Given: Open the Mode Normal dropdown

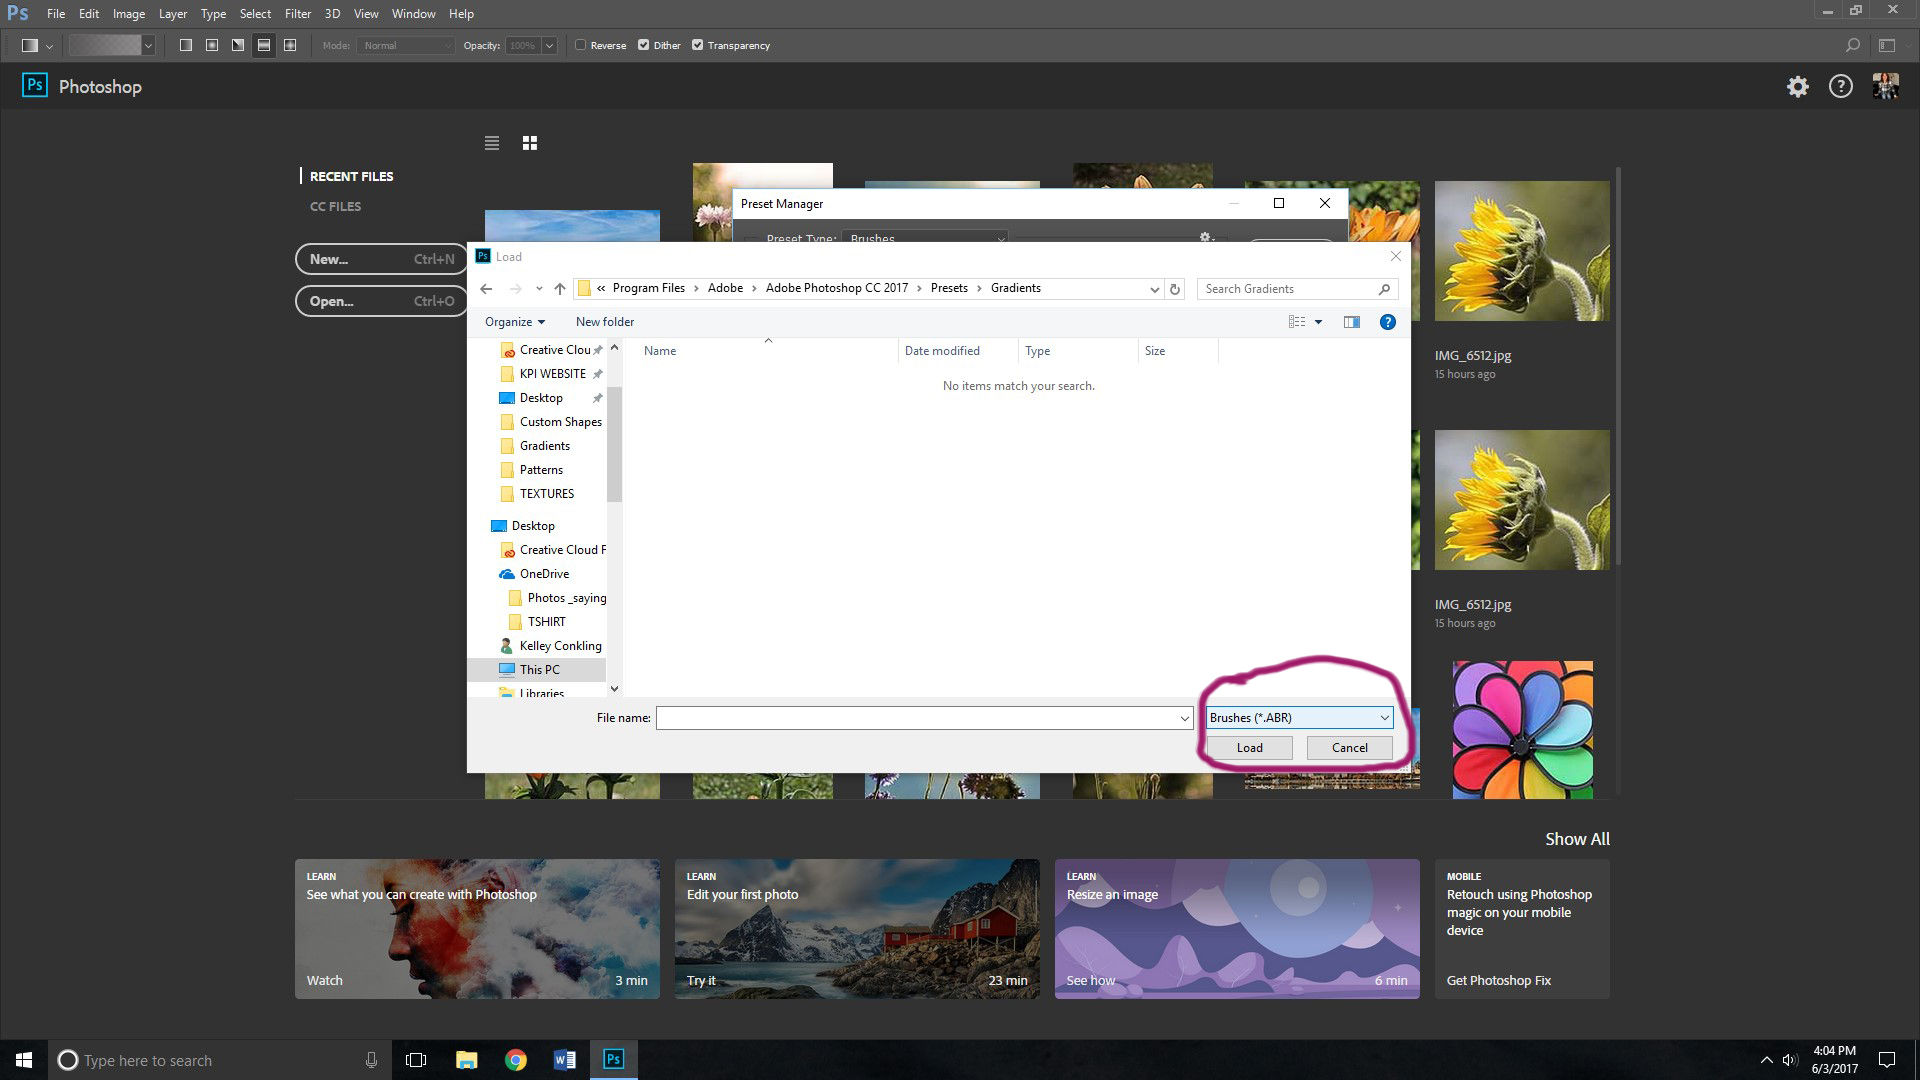Looking at the screenshot, I should [406, 45].
